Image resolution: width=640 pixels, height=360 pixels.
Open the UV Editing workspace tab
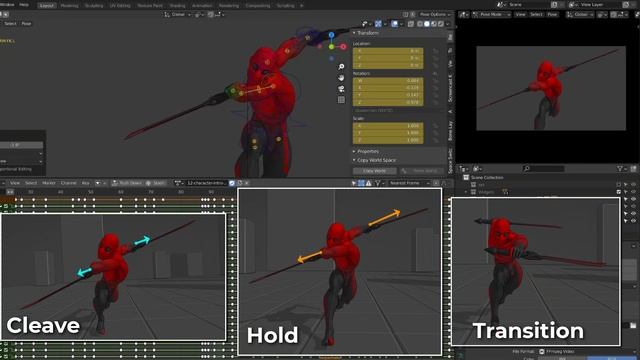[x=120, y=6]
